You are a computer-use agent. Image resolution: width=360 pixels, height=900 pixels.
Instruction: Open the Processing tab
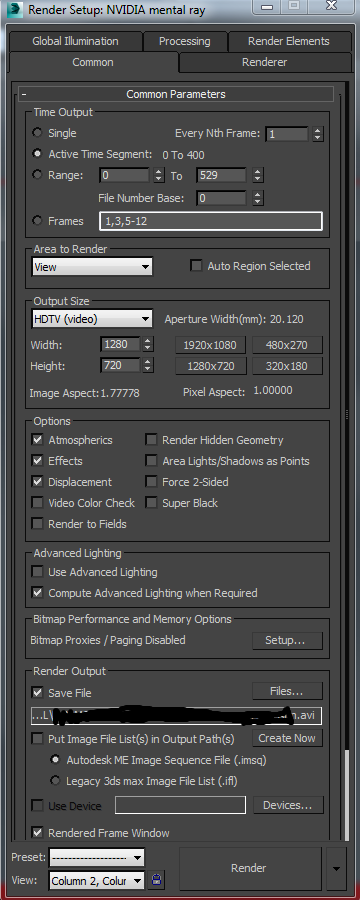pos(184,41)
